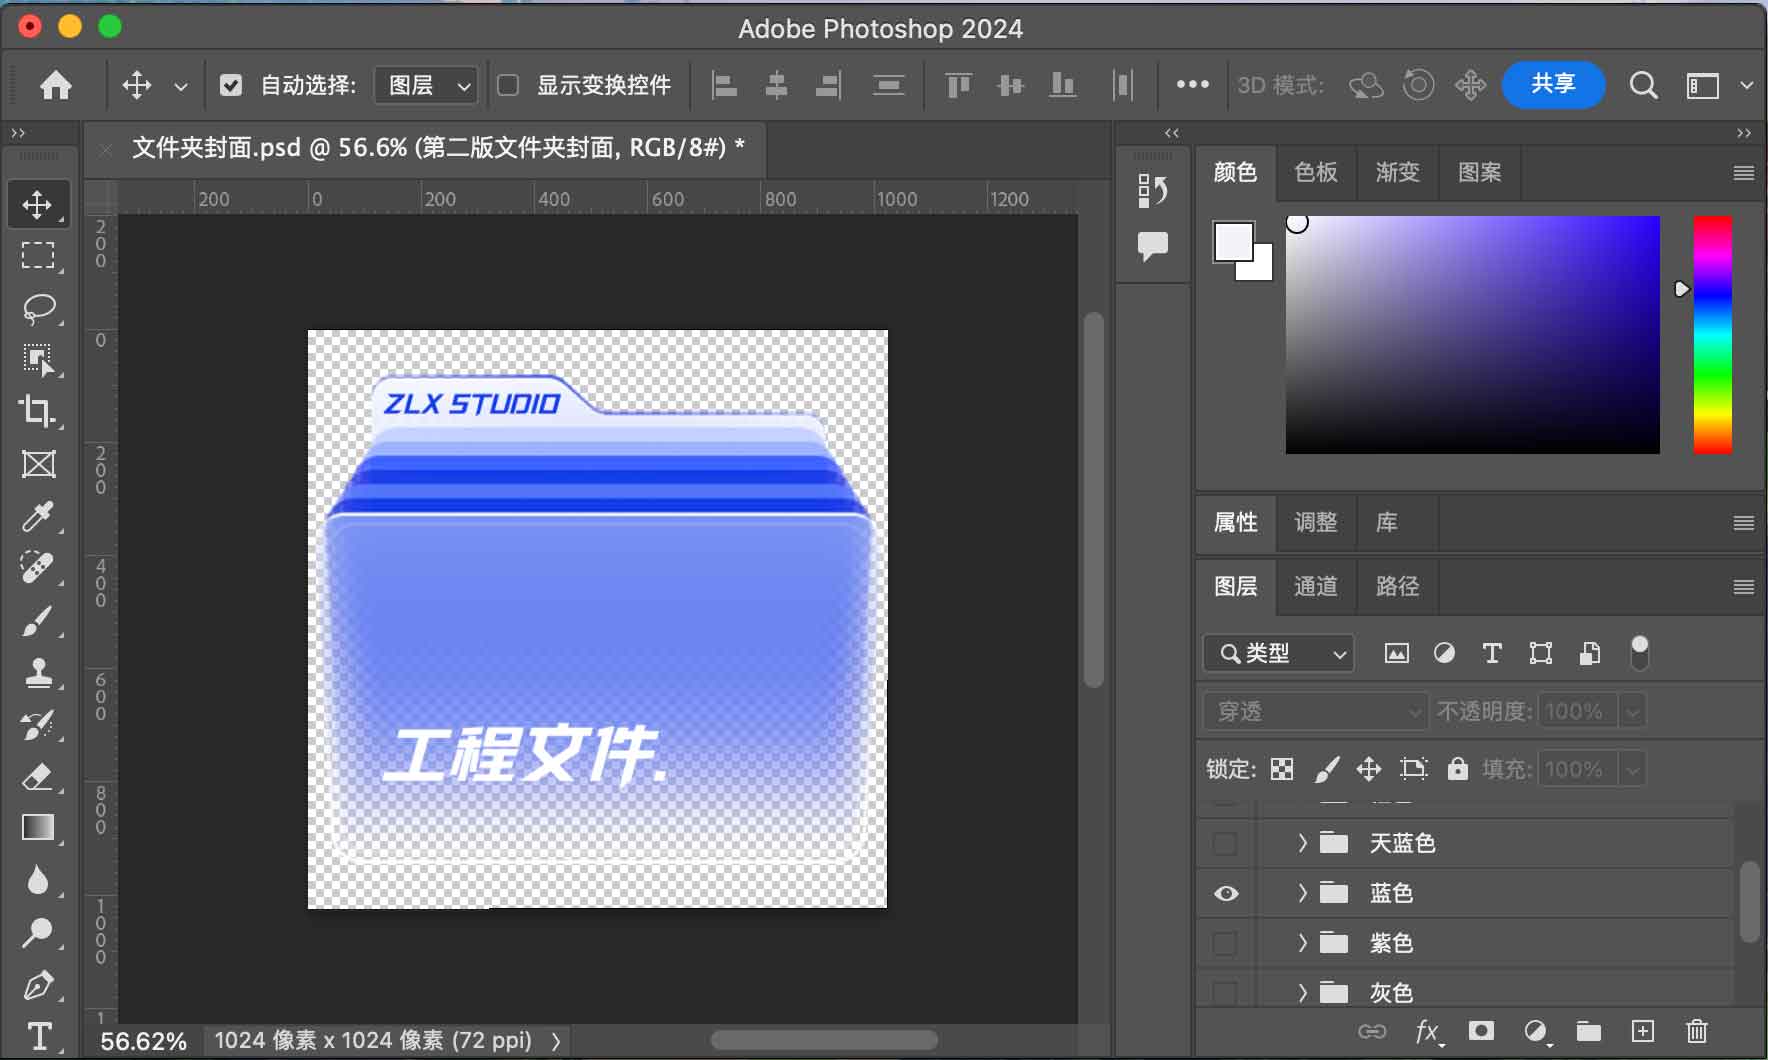Viewport: 1768px width, 1060px height.
Task: Toggle the layer filtering switch
Action: tap(1639, 653)
